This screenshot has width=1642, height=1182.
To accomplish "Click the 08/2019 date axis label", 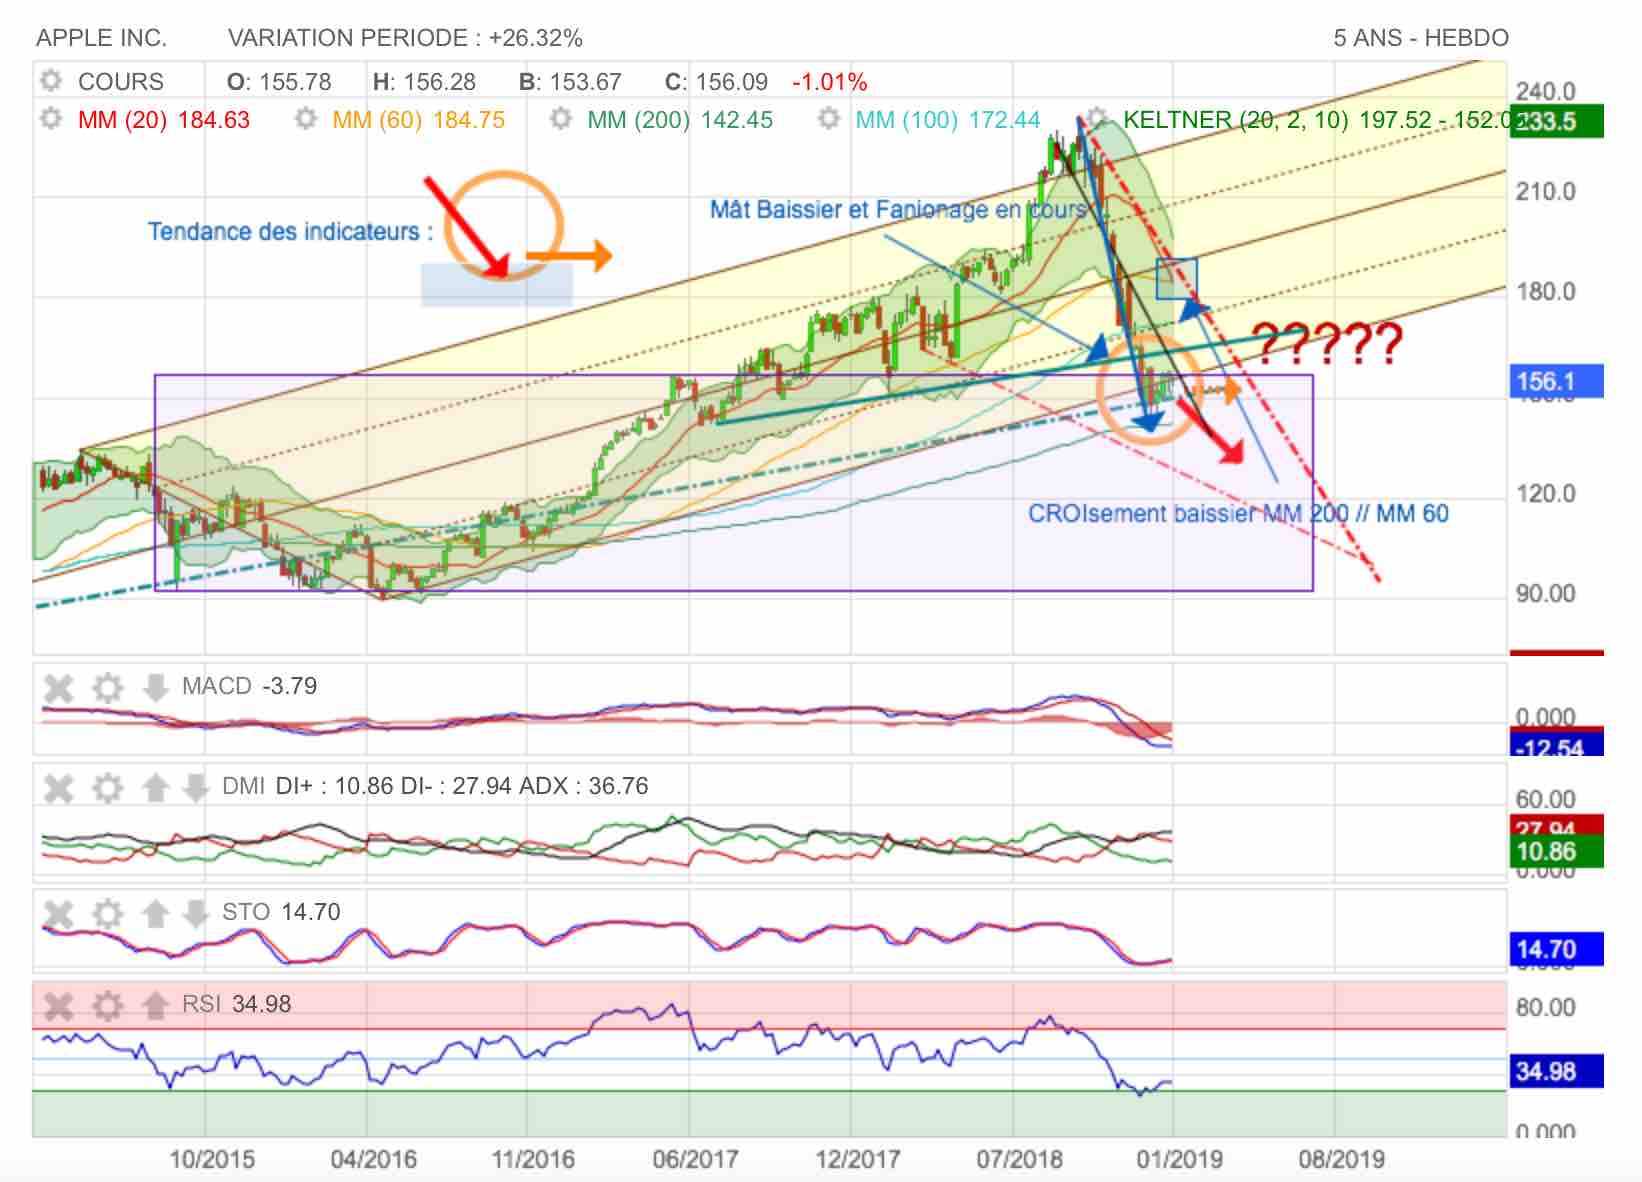I will coord(1342,1159).
